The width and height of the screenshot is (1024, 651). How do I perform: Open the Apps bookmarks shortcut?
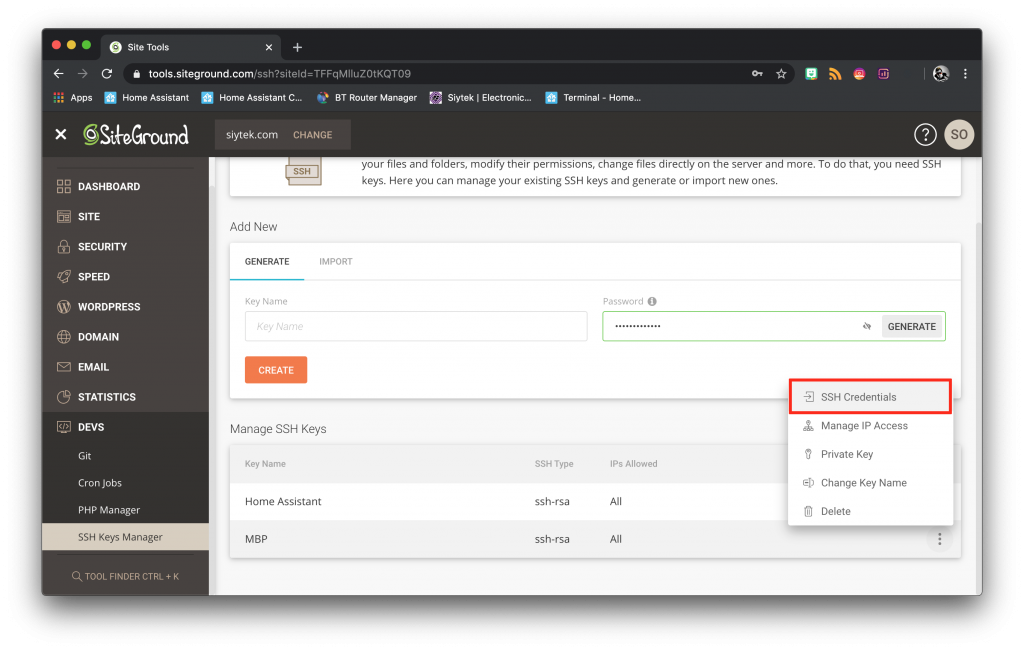[x=72, y=98]
